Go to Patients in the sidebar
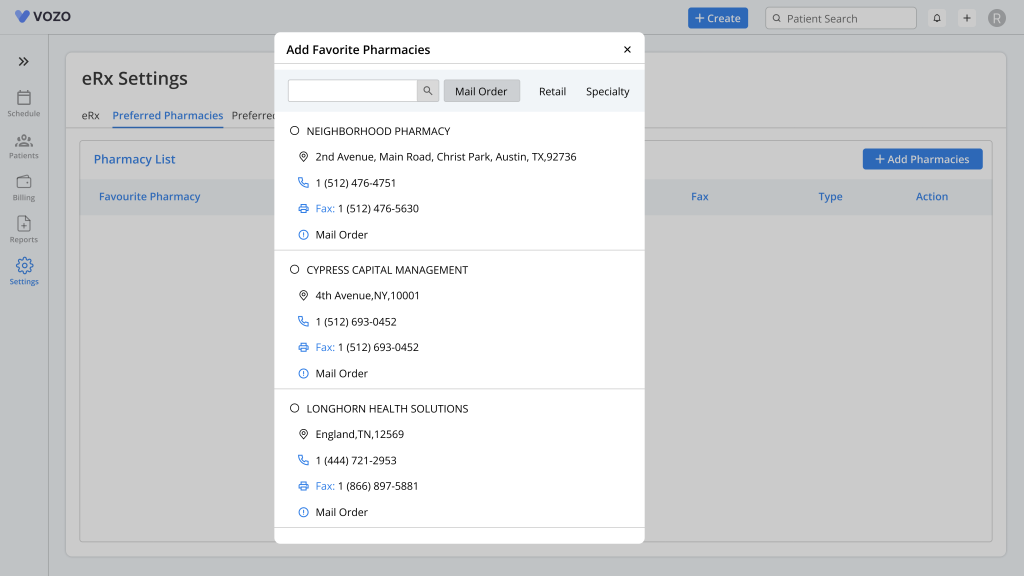1024x576 pixels. tap(24, 145)
